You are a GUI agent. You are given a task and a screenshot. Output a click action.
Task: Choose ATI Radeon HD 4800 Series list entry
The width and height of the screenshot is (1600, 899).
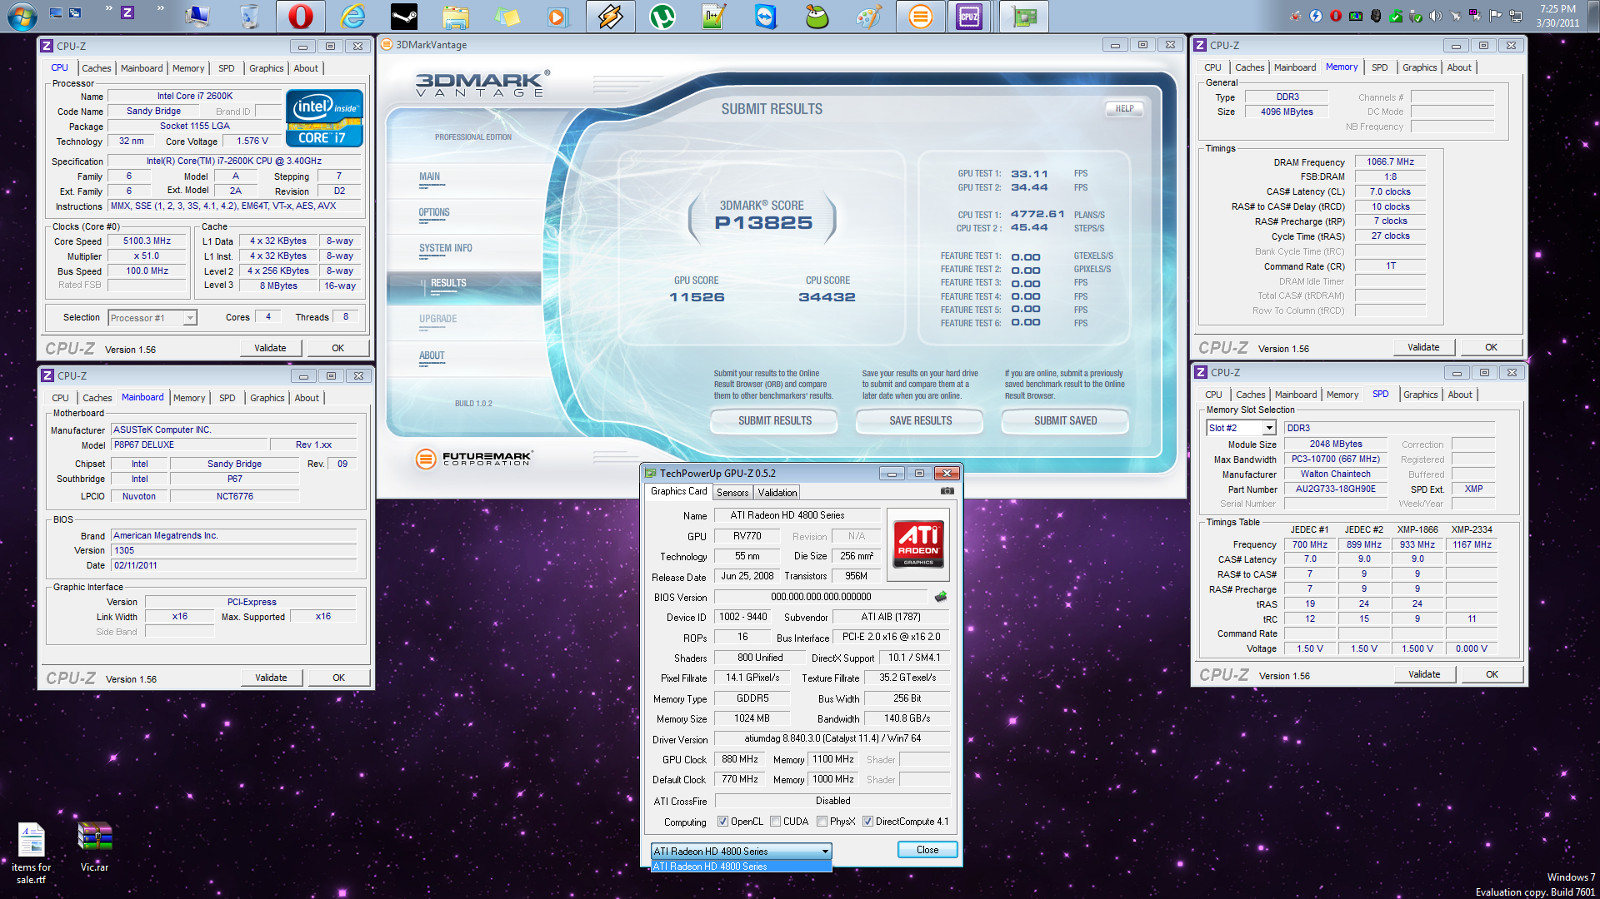tap(741, 866)
